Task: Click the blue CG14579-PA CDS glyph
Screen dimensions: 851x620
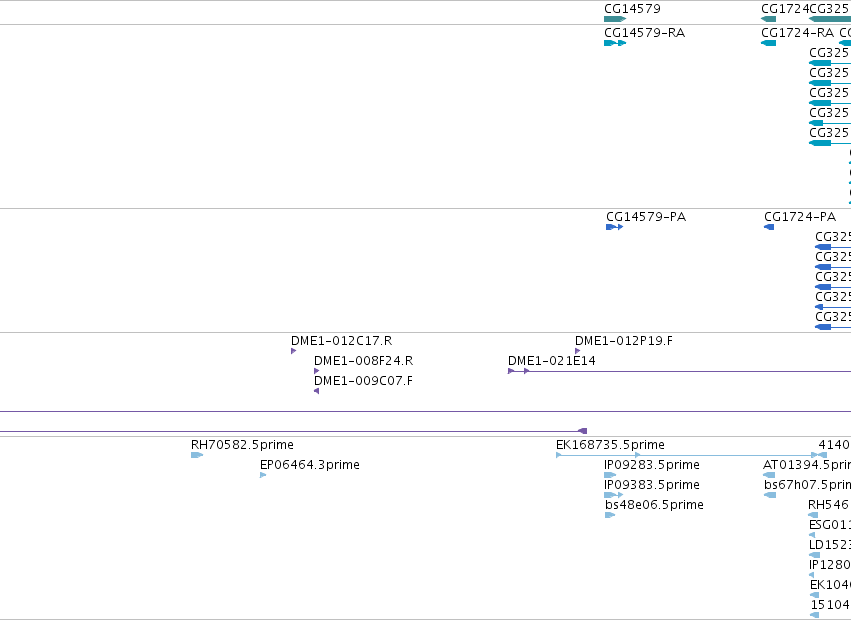Action: click(x=614, y=227)
